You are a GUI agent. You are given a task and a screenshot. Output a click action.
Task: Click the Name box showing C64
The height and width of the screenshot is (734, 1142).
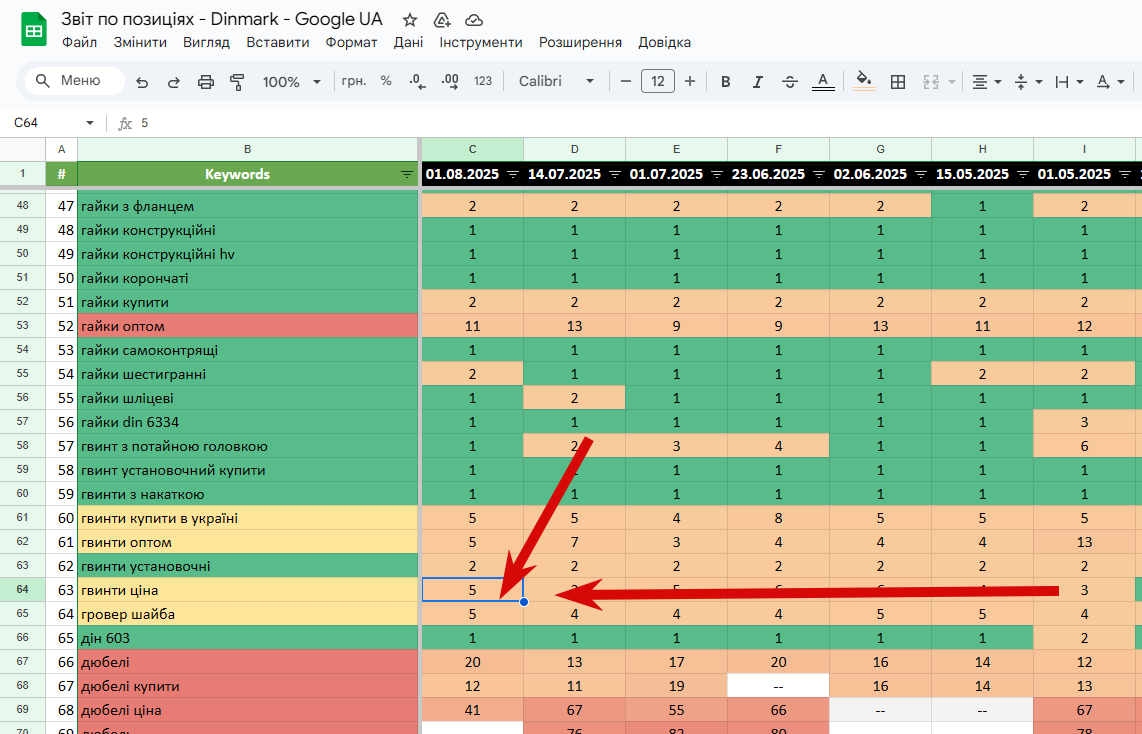click(52, 122)
